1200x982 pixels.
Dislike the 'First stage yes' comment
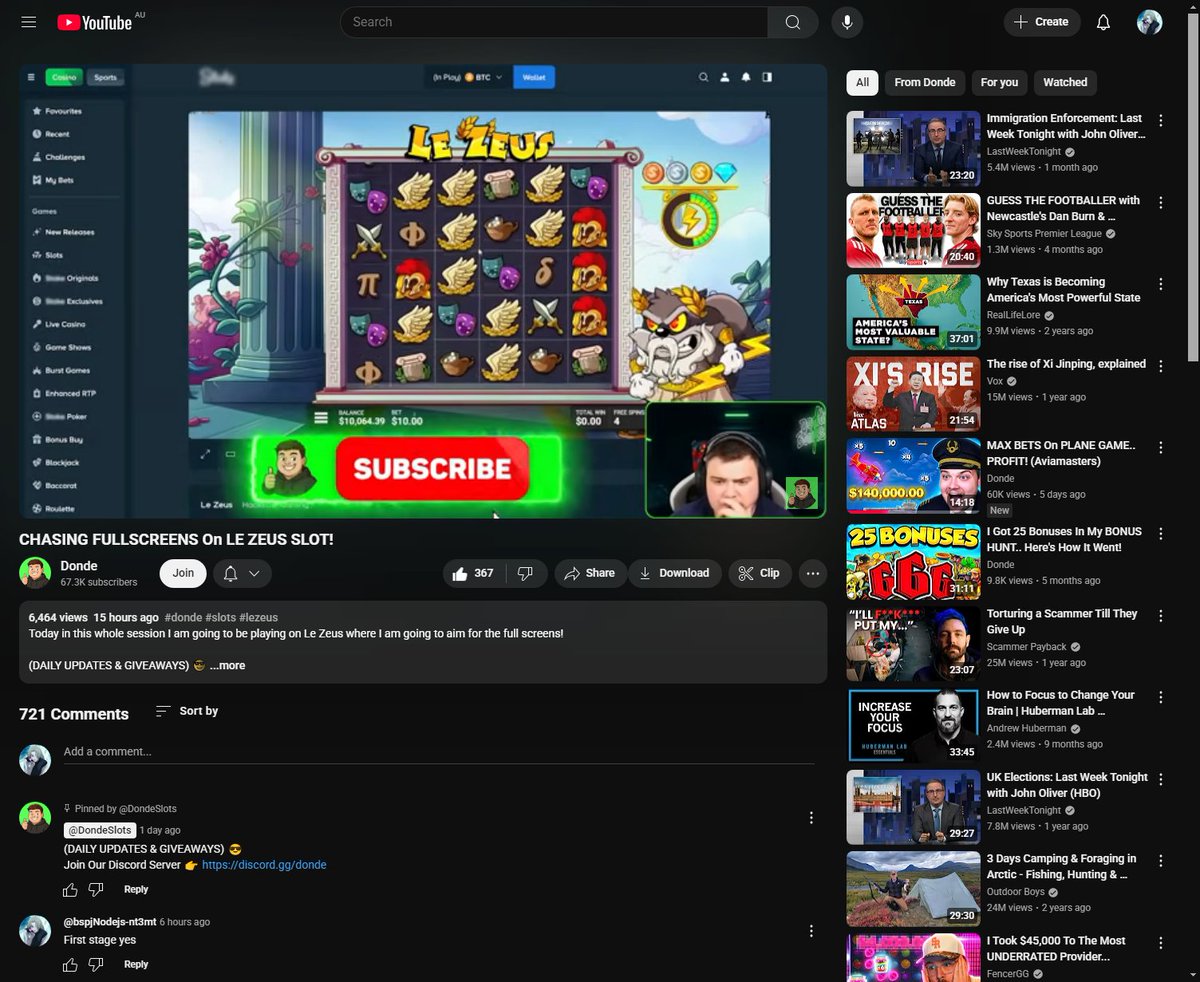96,964
